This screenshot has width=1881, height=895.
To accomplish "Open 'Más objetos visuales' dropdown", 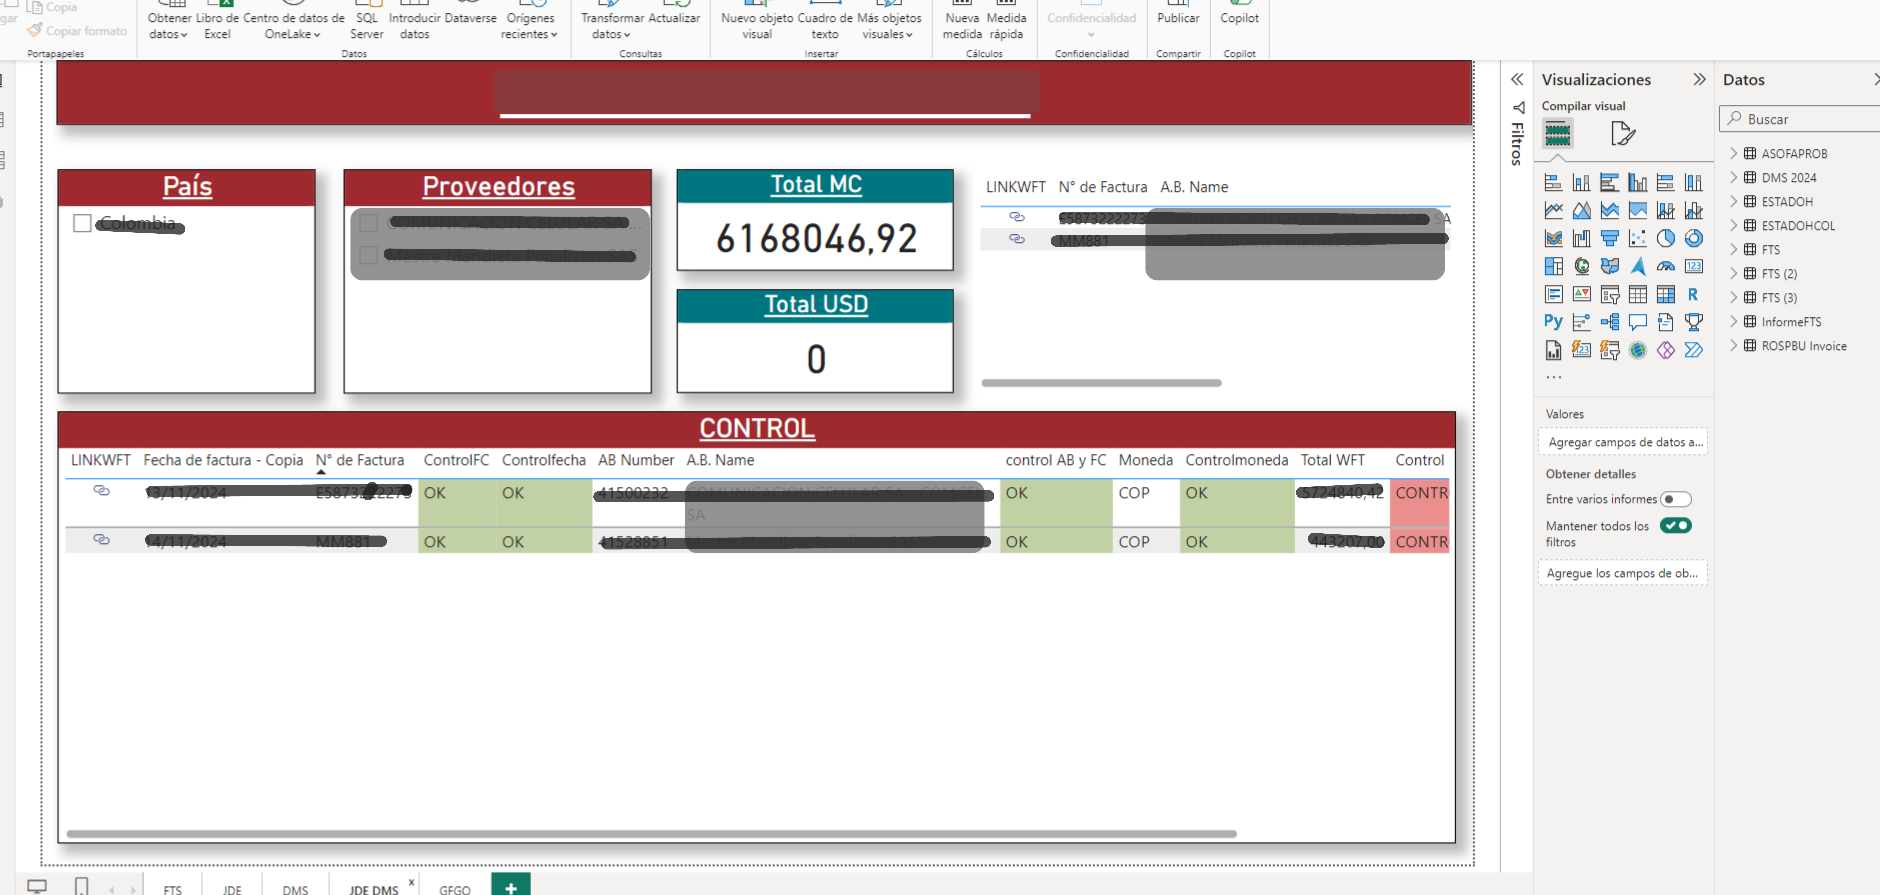I will pyautogui.click(x=889, y=26).
